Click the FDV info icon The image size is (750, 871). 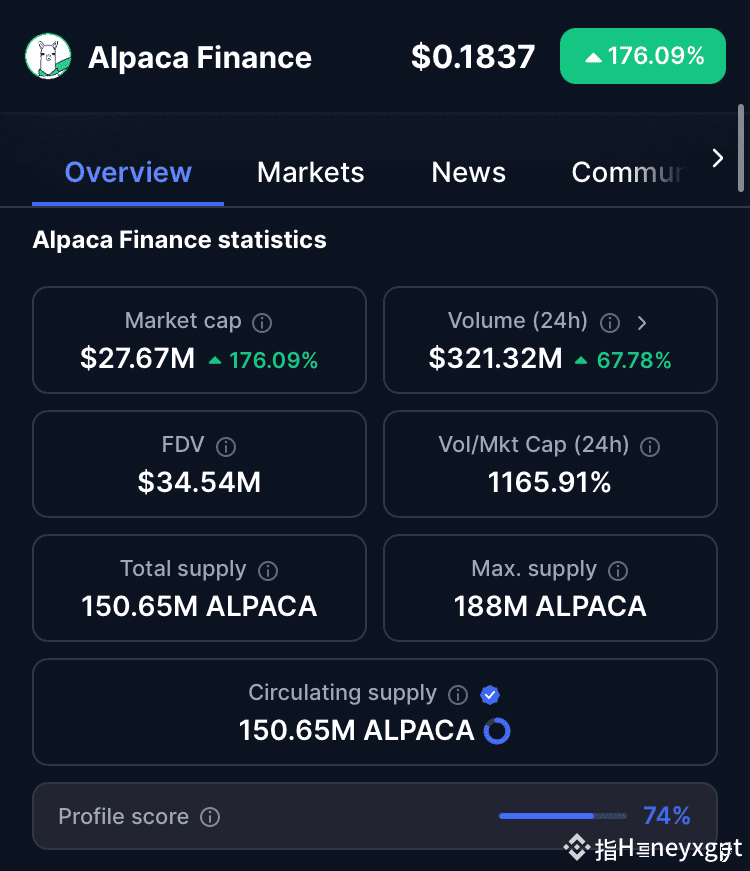(226, 447)
